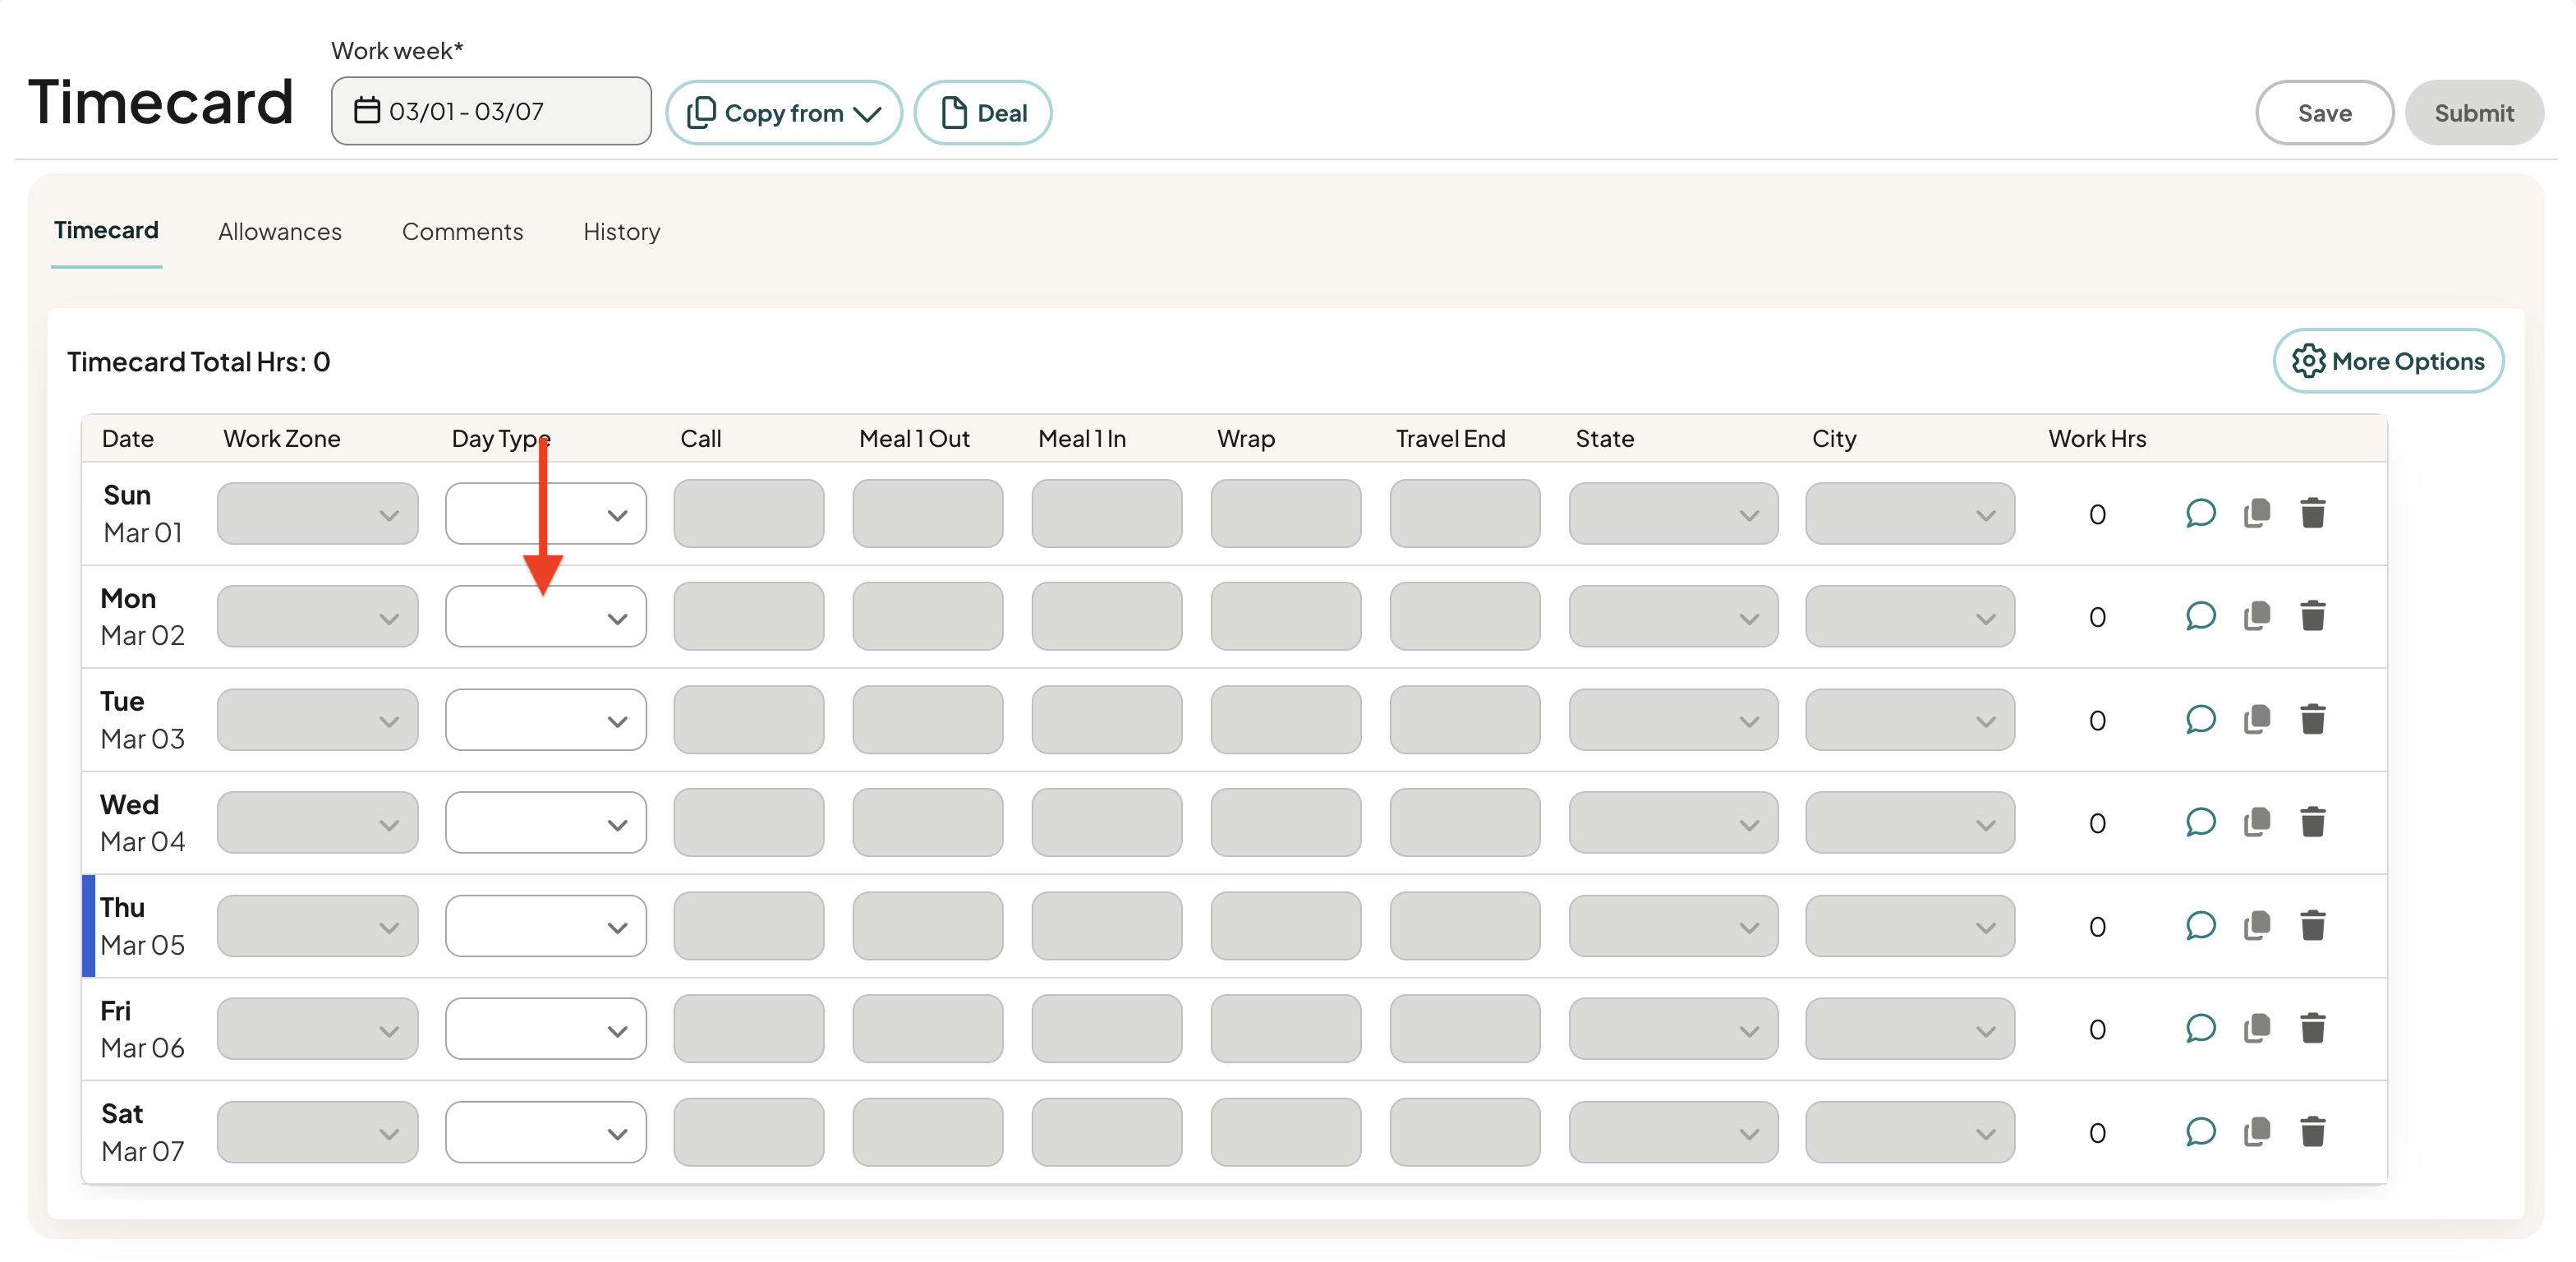
Task: Open the Day Type dropdown for Sun Mar 01
Action: click(546, 514)
